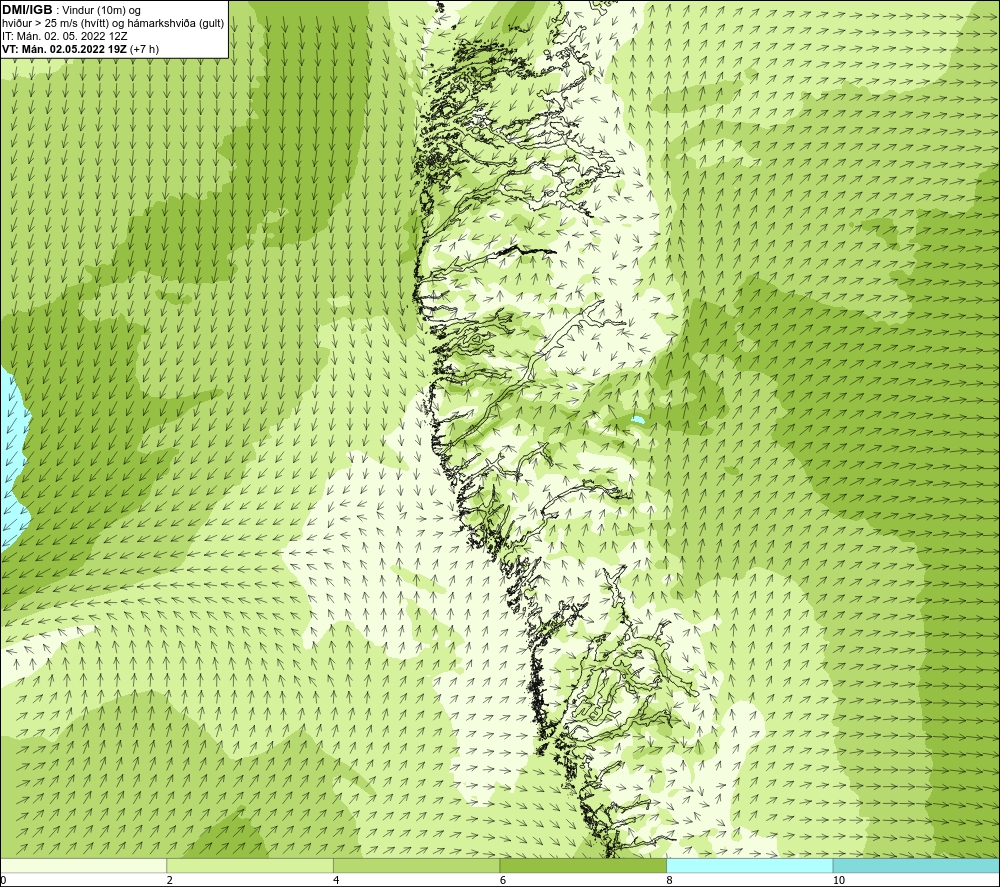Click the small cyan wind patch inland

(x=637, y=420)
